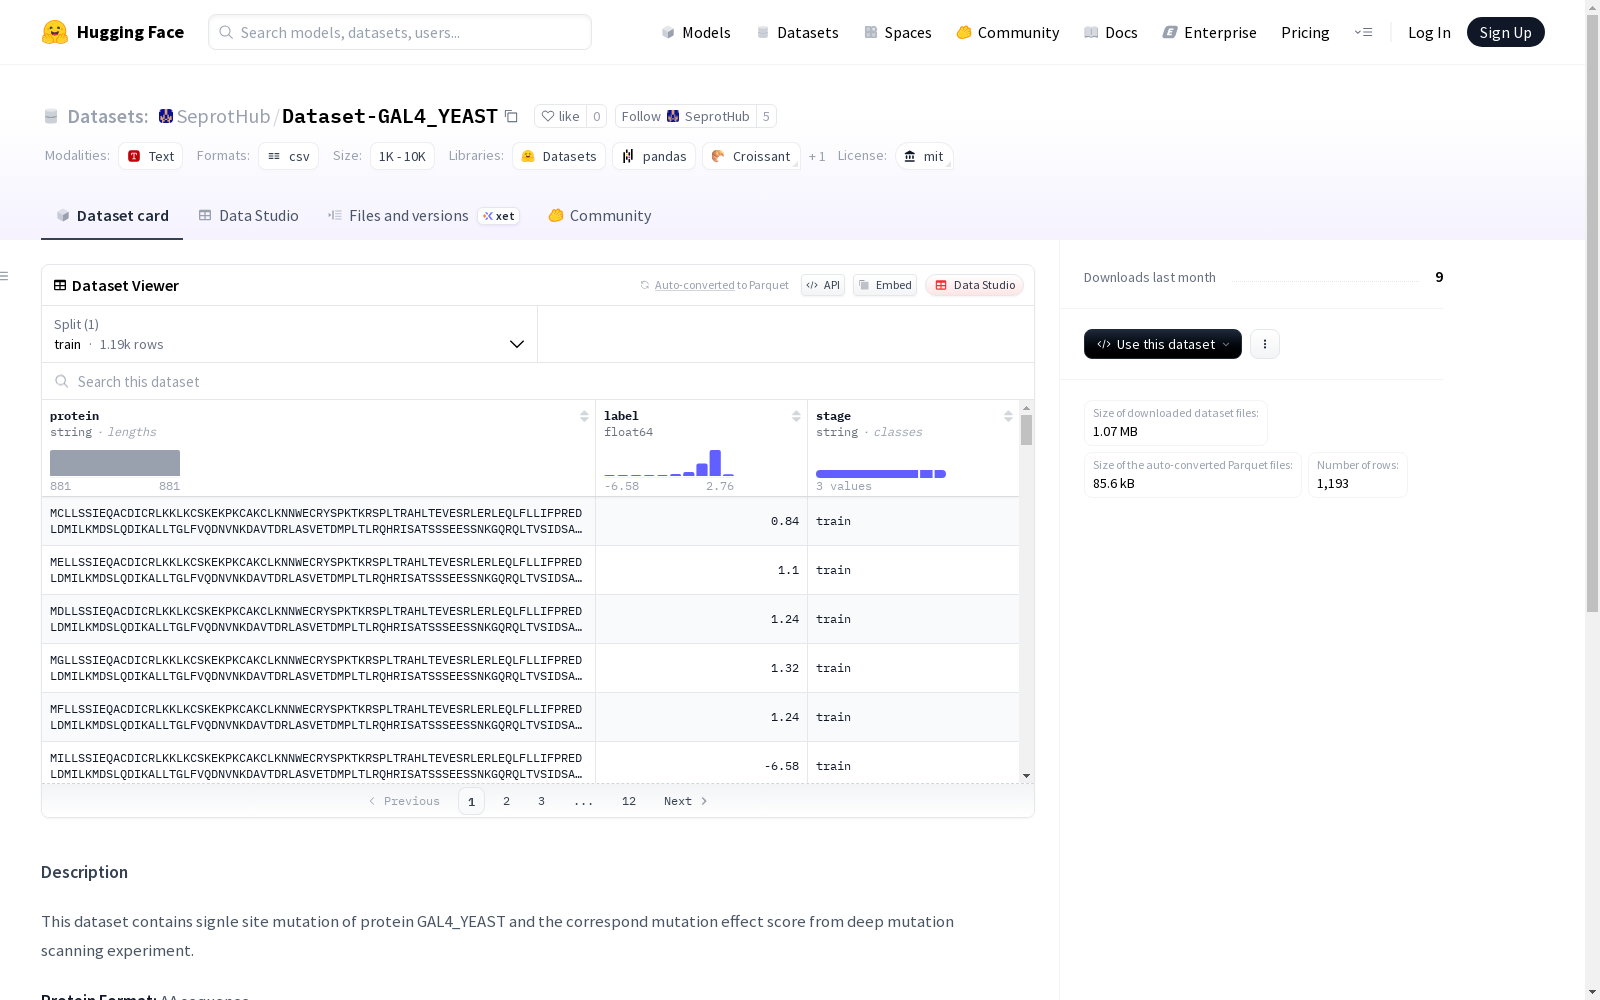Open Files and versions tab

click(423, 216)
